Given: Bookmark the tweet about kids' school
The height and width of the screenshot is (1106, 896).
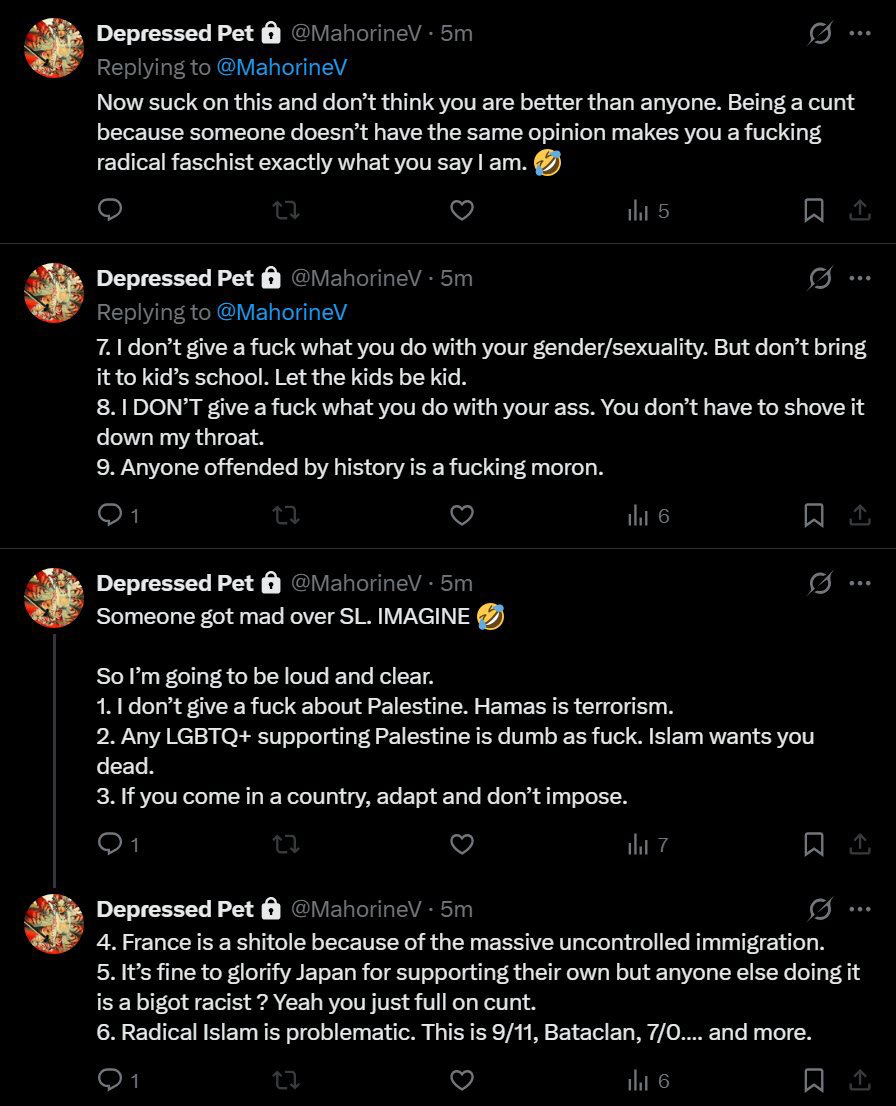Looking at the screenshot, I should [x=814, y=515].
